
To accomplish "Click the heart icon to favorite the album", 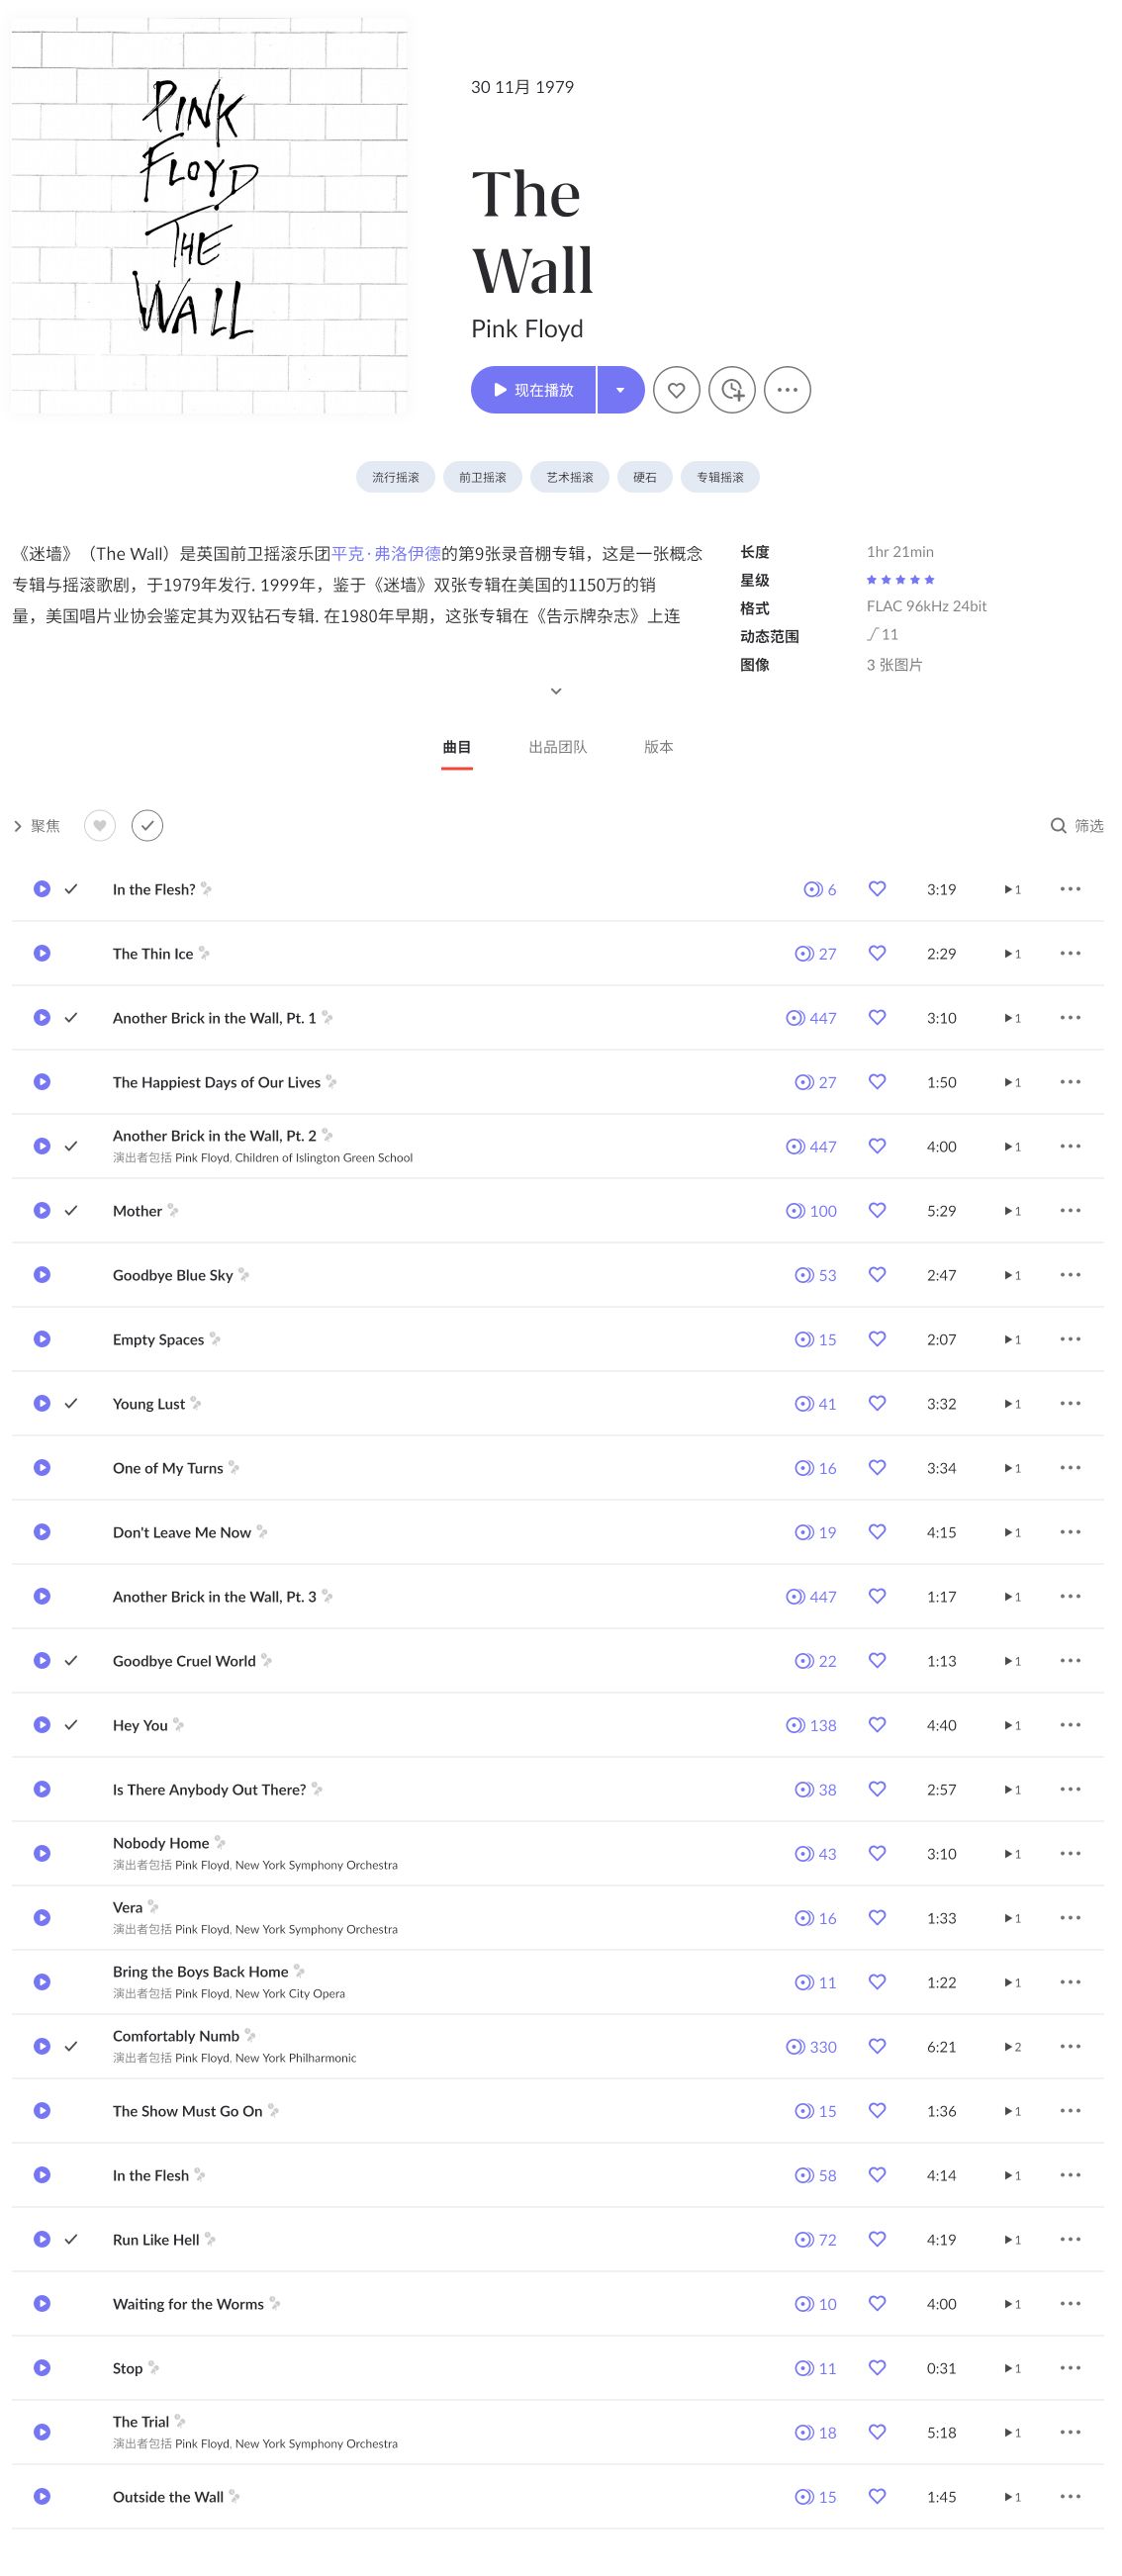I will [676, 390].
